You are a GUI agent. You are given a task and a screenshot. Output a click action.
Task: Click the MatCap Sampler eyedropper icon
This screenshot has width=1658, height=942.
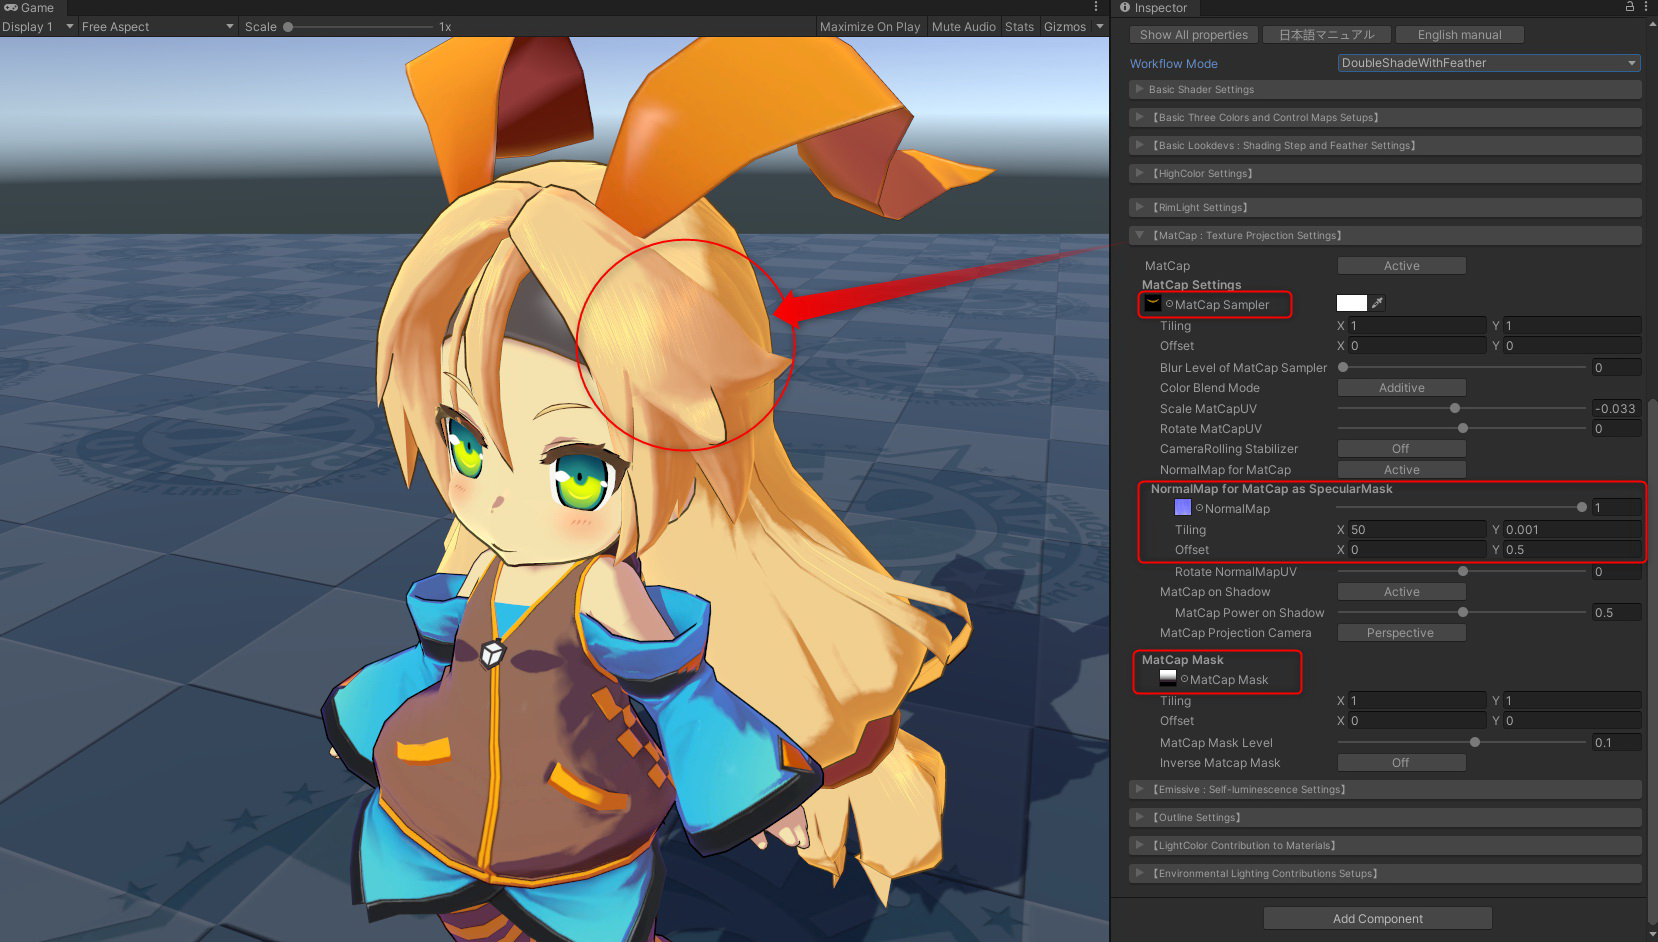coord(1378,303)
